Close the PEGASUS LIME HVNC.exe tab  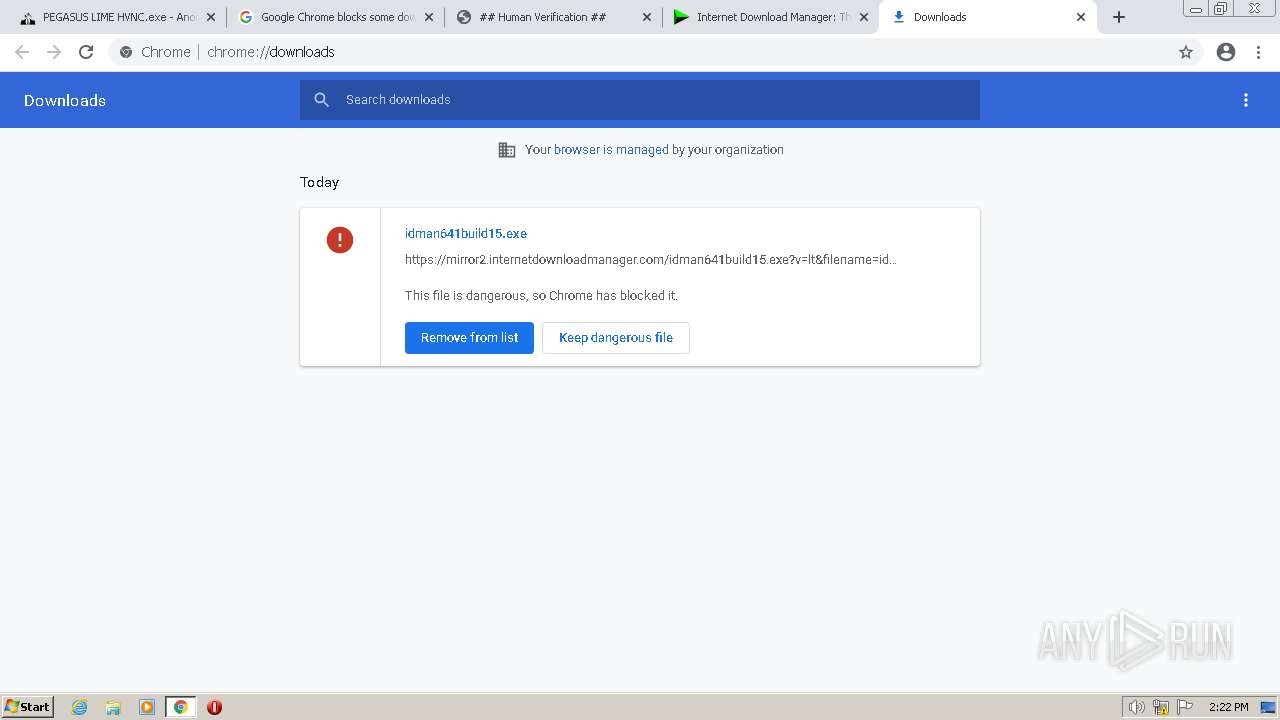210,17
